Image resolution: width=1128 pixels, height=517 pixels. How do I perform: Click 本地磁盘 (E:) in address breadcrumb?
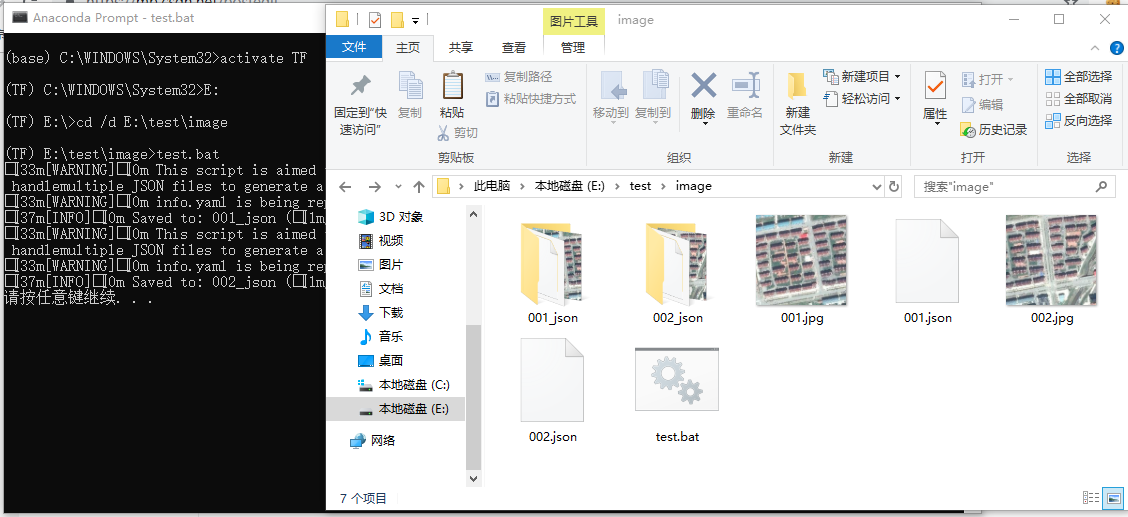(570, 186)
